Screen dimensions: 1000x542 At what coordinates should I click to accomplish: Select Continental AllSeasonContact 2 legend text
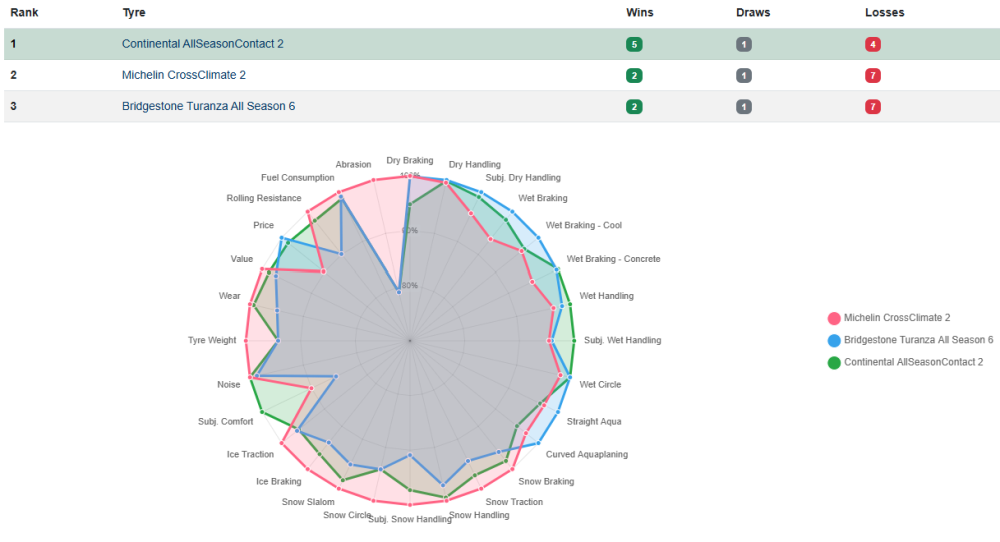(x=913, y=362)
